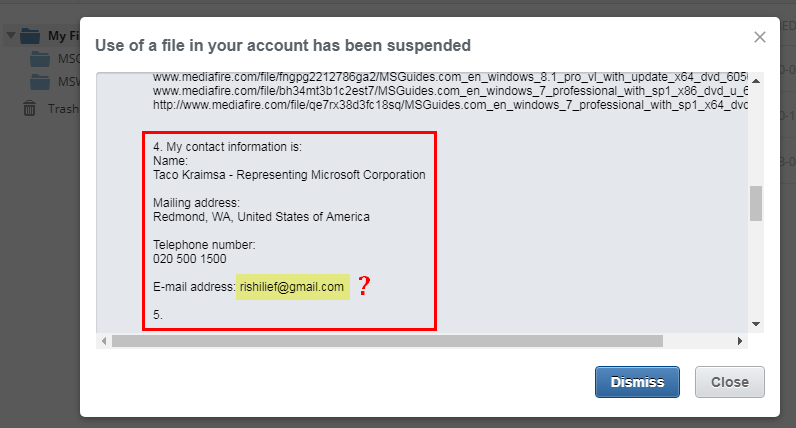The height and width of the screenshot is (428, 796).
Task: Click the Dismiss button
Action: pos(637,382)
